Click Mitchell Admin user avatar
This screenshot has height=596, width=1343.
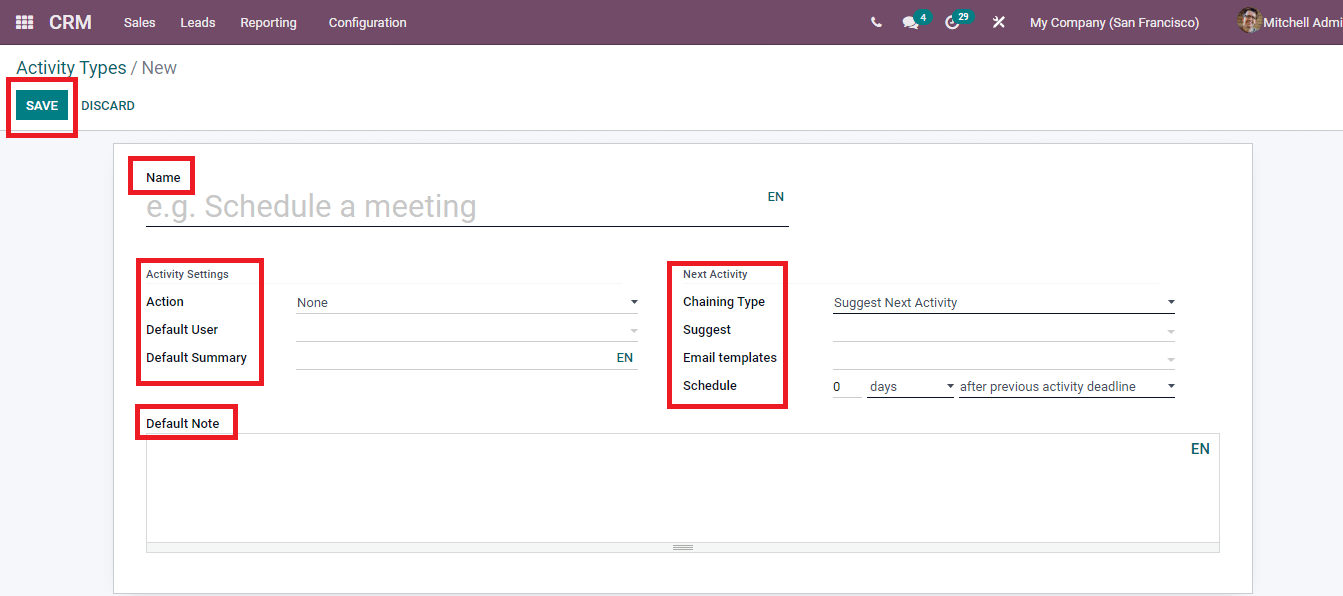[x=1248, y=21]
